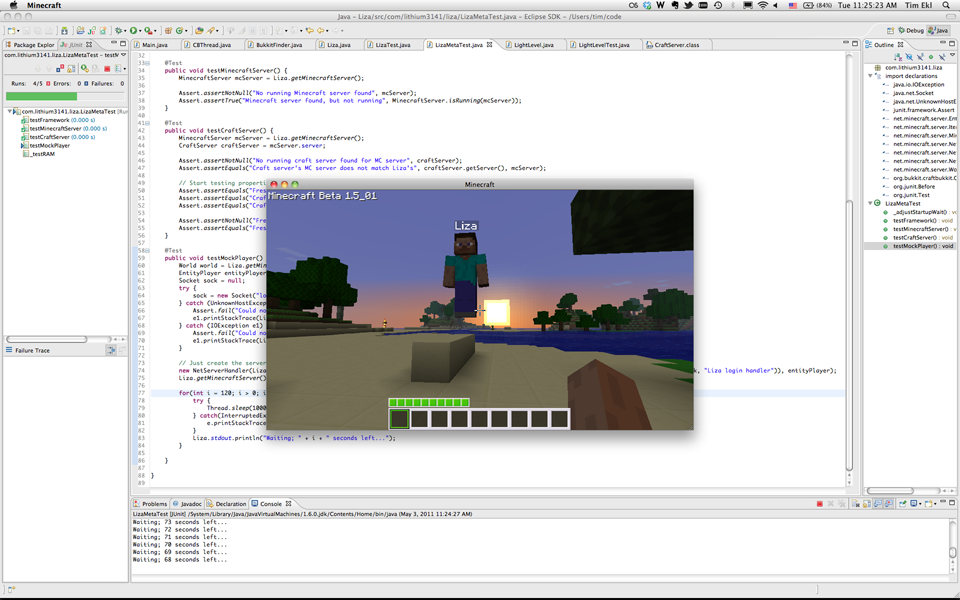960x600 pixels.
Task: Switch to BukkitFinder.java editor tab
Action: pos(278,45)
